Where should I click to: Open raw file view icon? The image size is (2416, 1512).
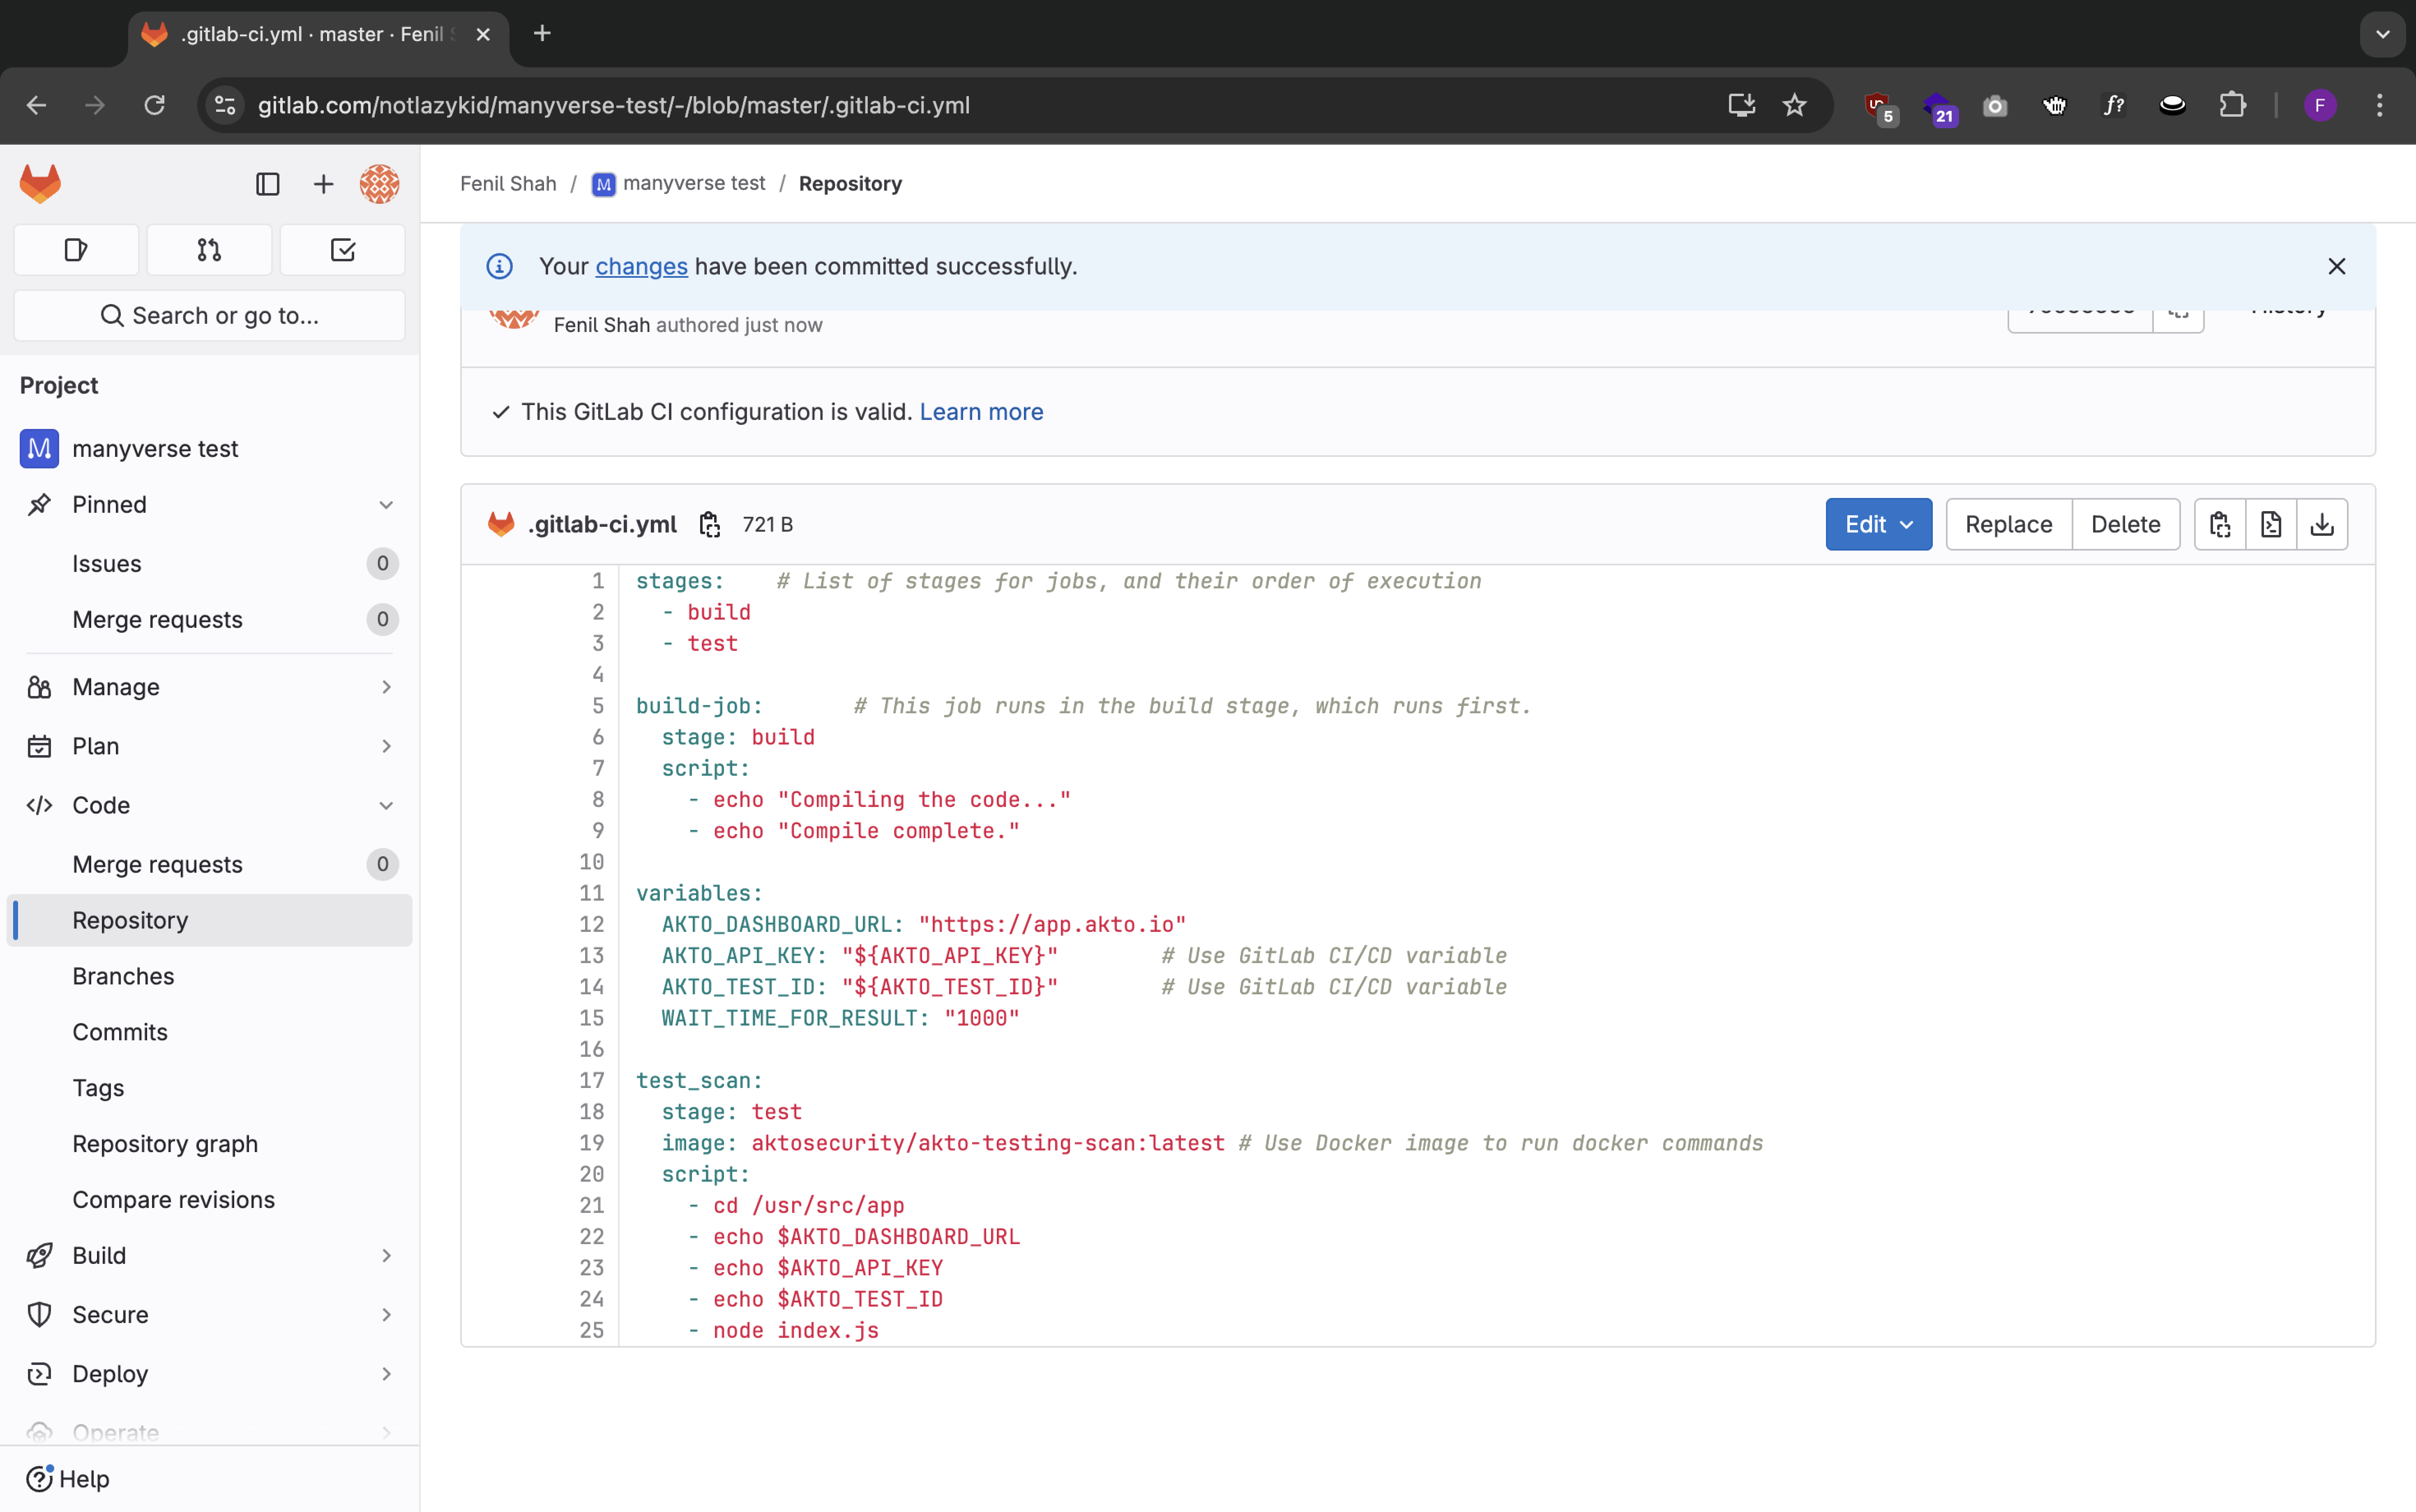point(2271,524)
